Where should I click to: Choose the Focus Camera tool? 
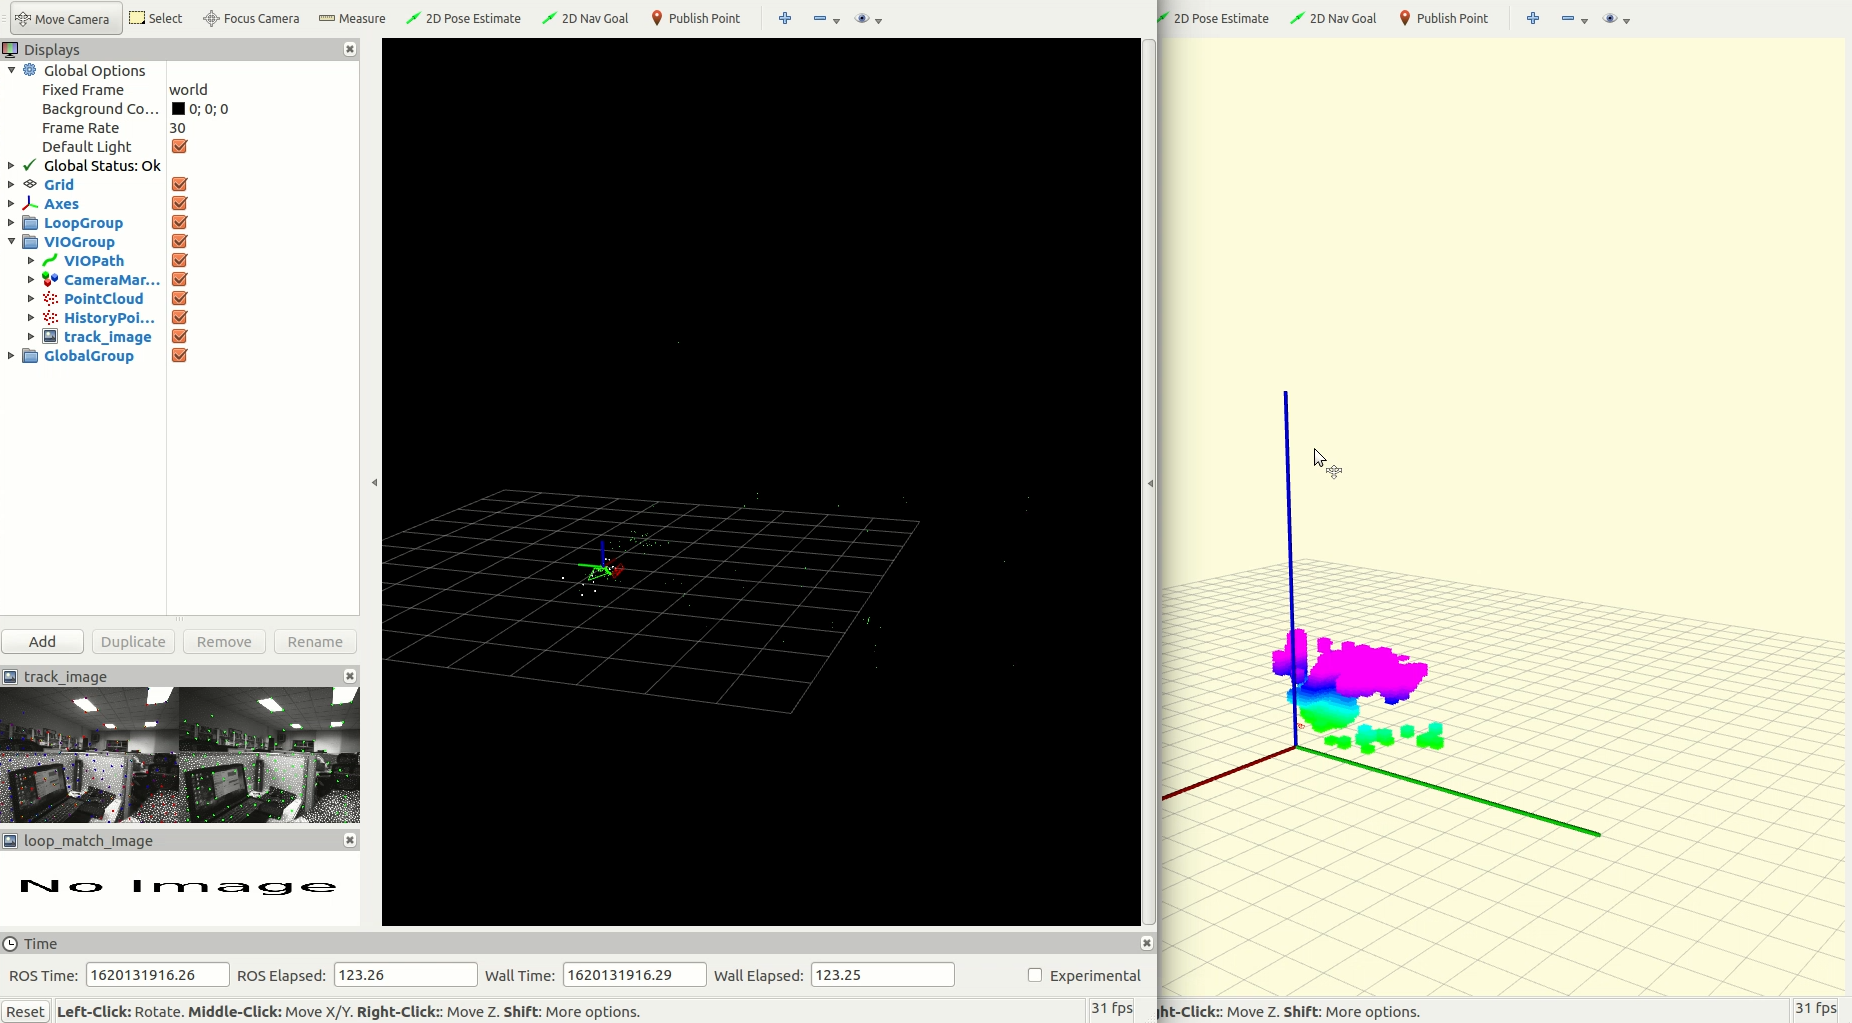click(x=251, y=18)
